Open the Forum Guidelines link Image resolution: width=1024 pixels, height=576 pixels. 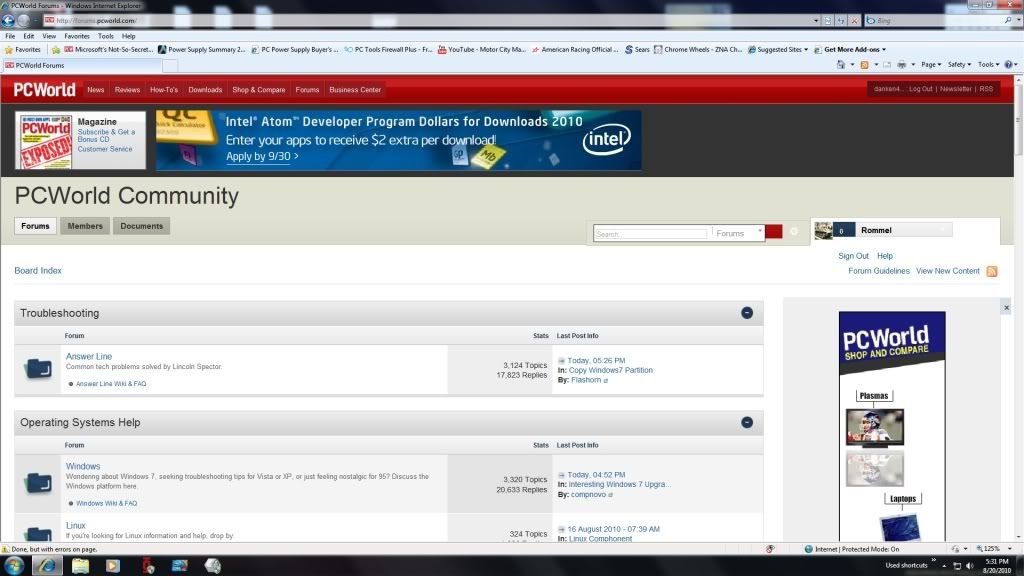[x=878, y=271]
